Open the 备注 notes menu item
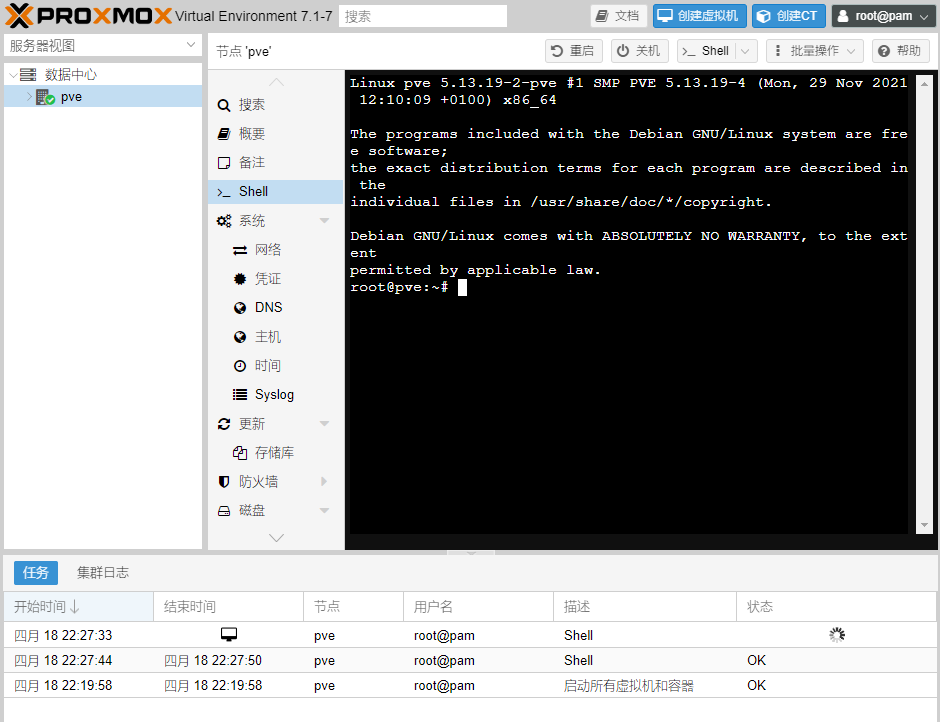The width and height of the screenshot is (940, 722). pos(275,163)
